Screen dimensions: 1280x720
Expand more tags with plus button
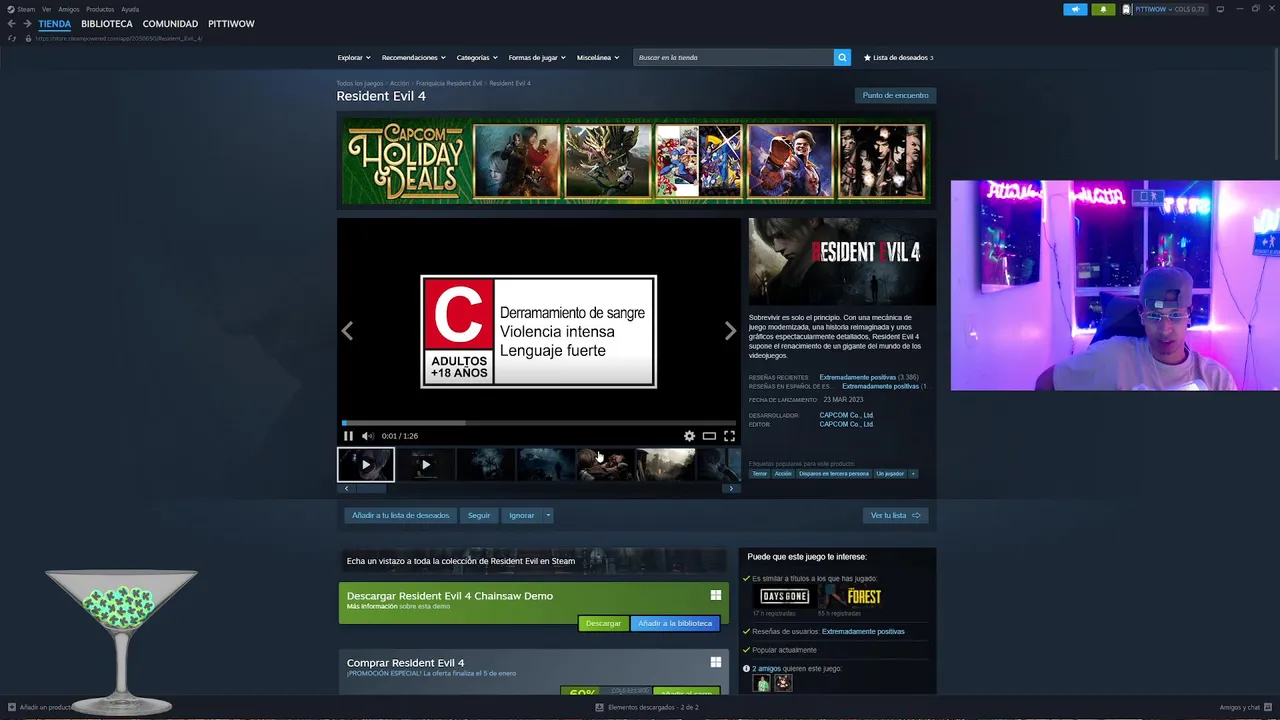913,474
